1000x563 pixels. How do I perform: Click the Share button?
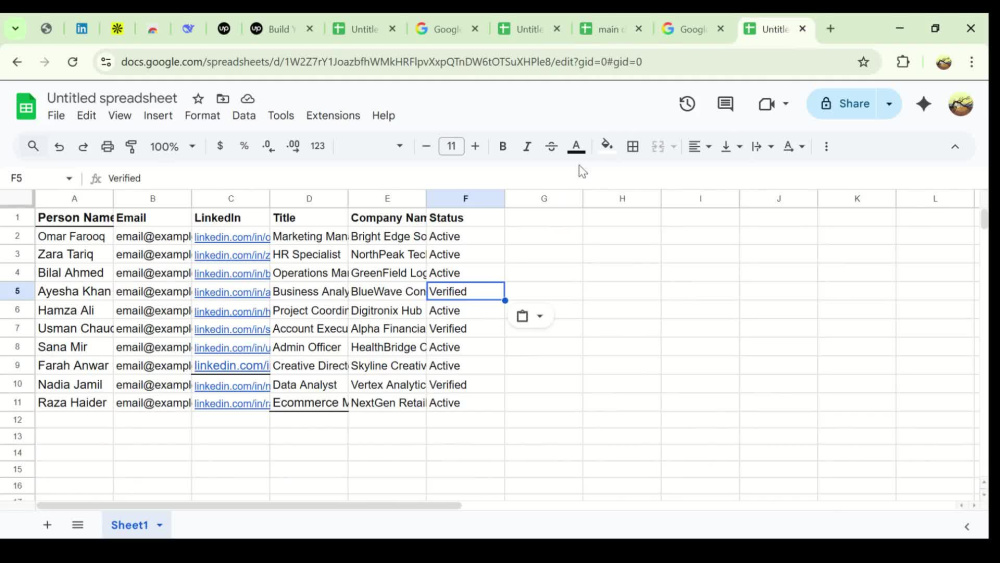click(x=845, y=103)
